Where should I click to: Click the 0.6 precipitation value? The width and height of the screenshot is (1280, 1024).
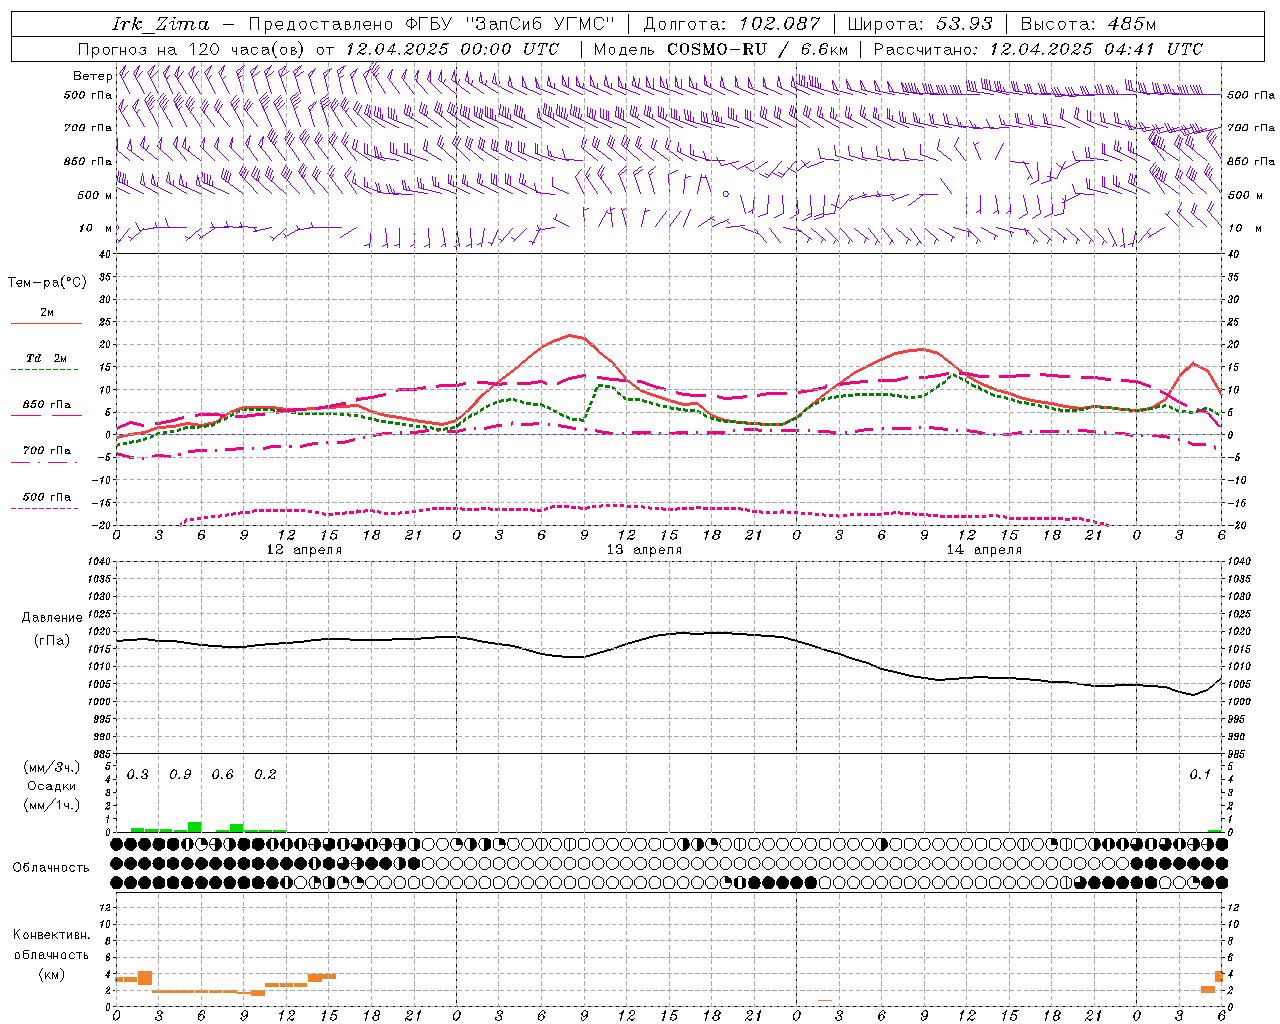[x=222, y=775]
